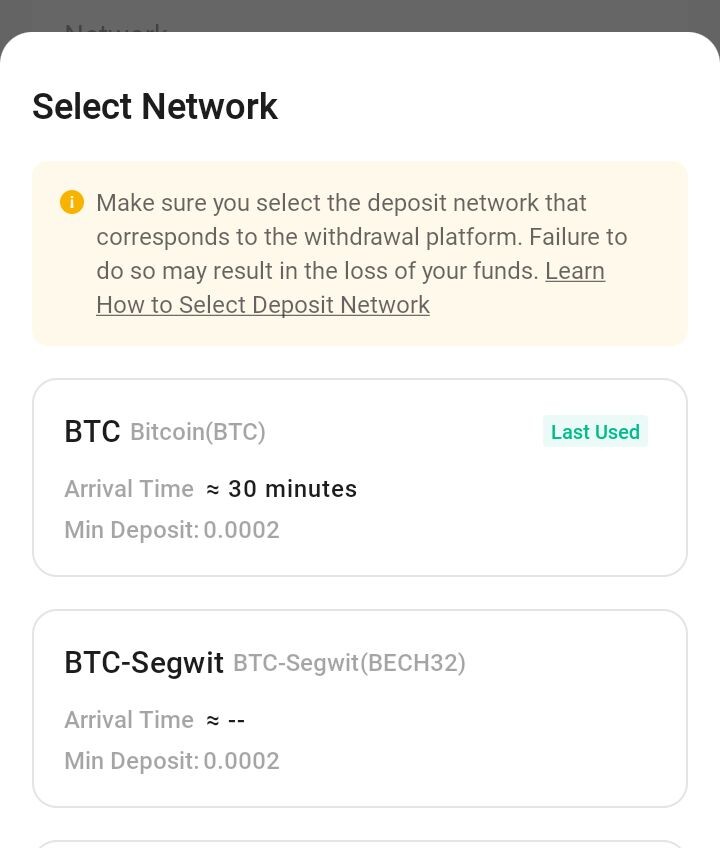Viewport: 720px width, 857px height.
Task: Tap Min Deposit 0.0002 on BTC-Segwit card
Action: tap(172, 761)
